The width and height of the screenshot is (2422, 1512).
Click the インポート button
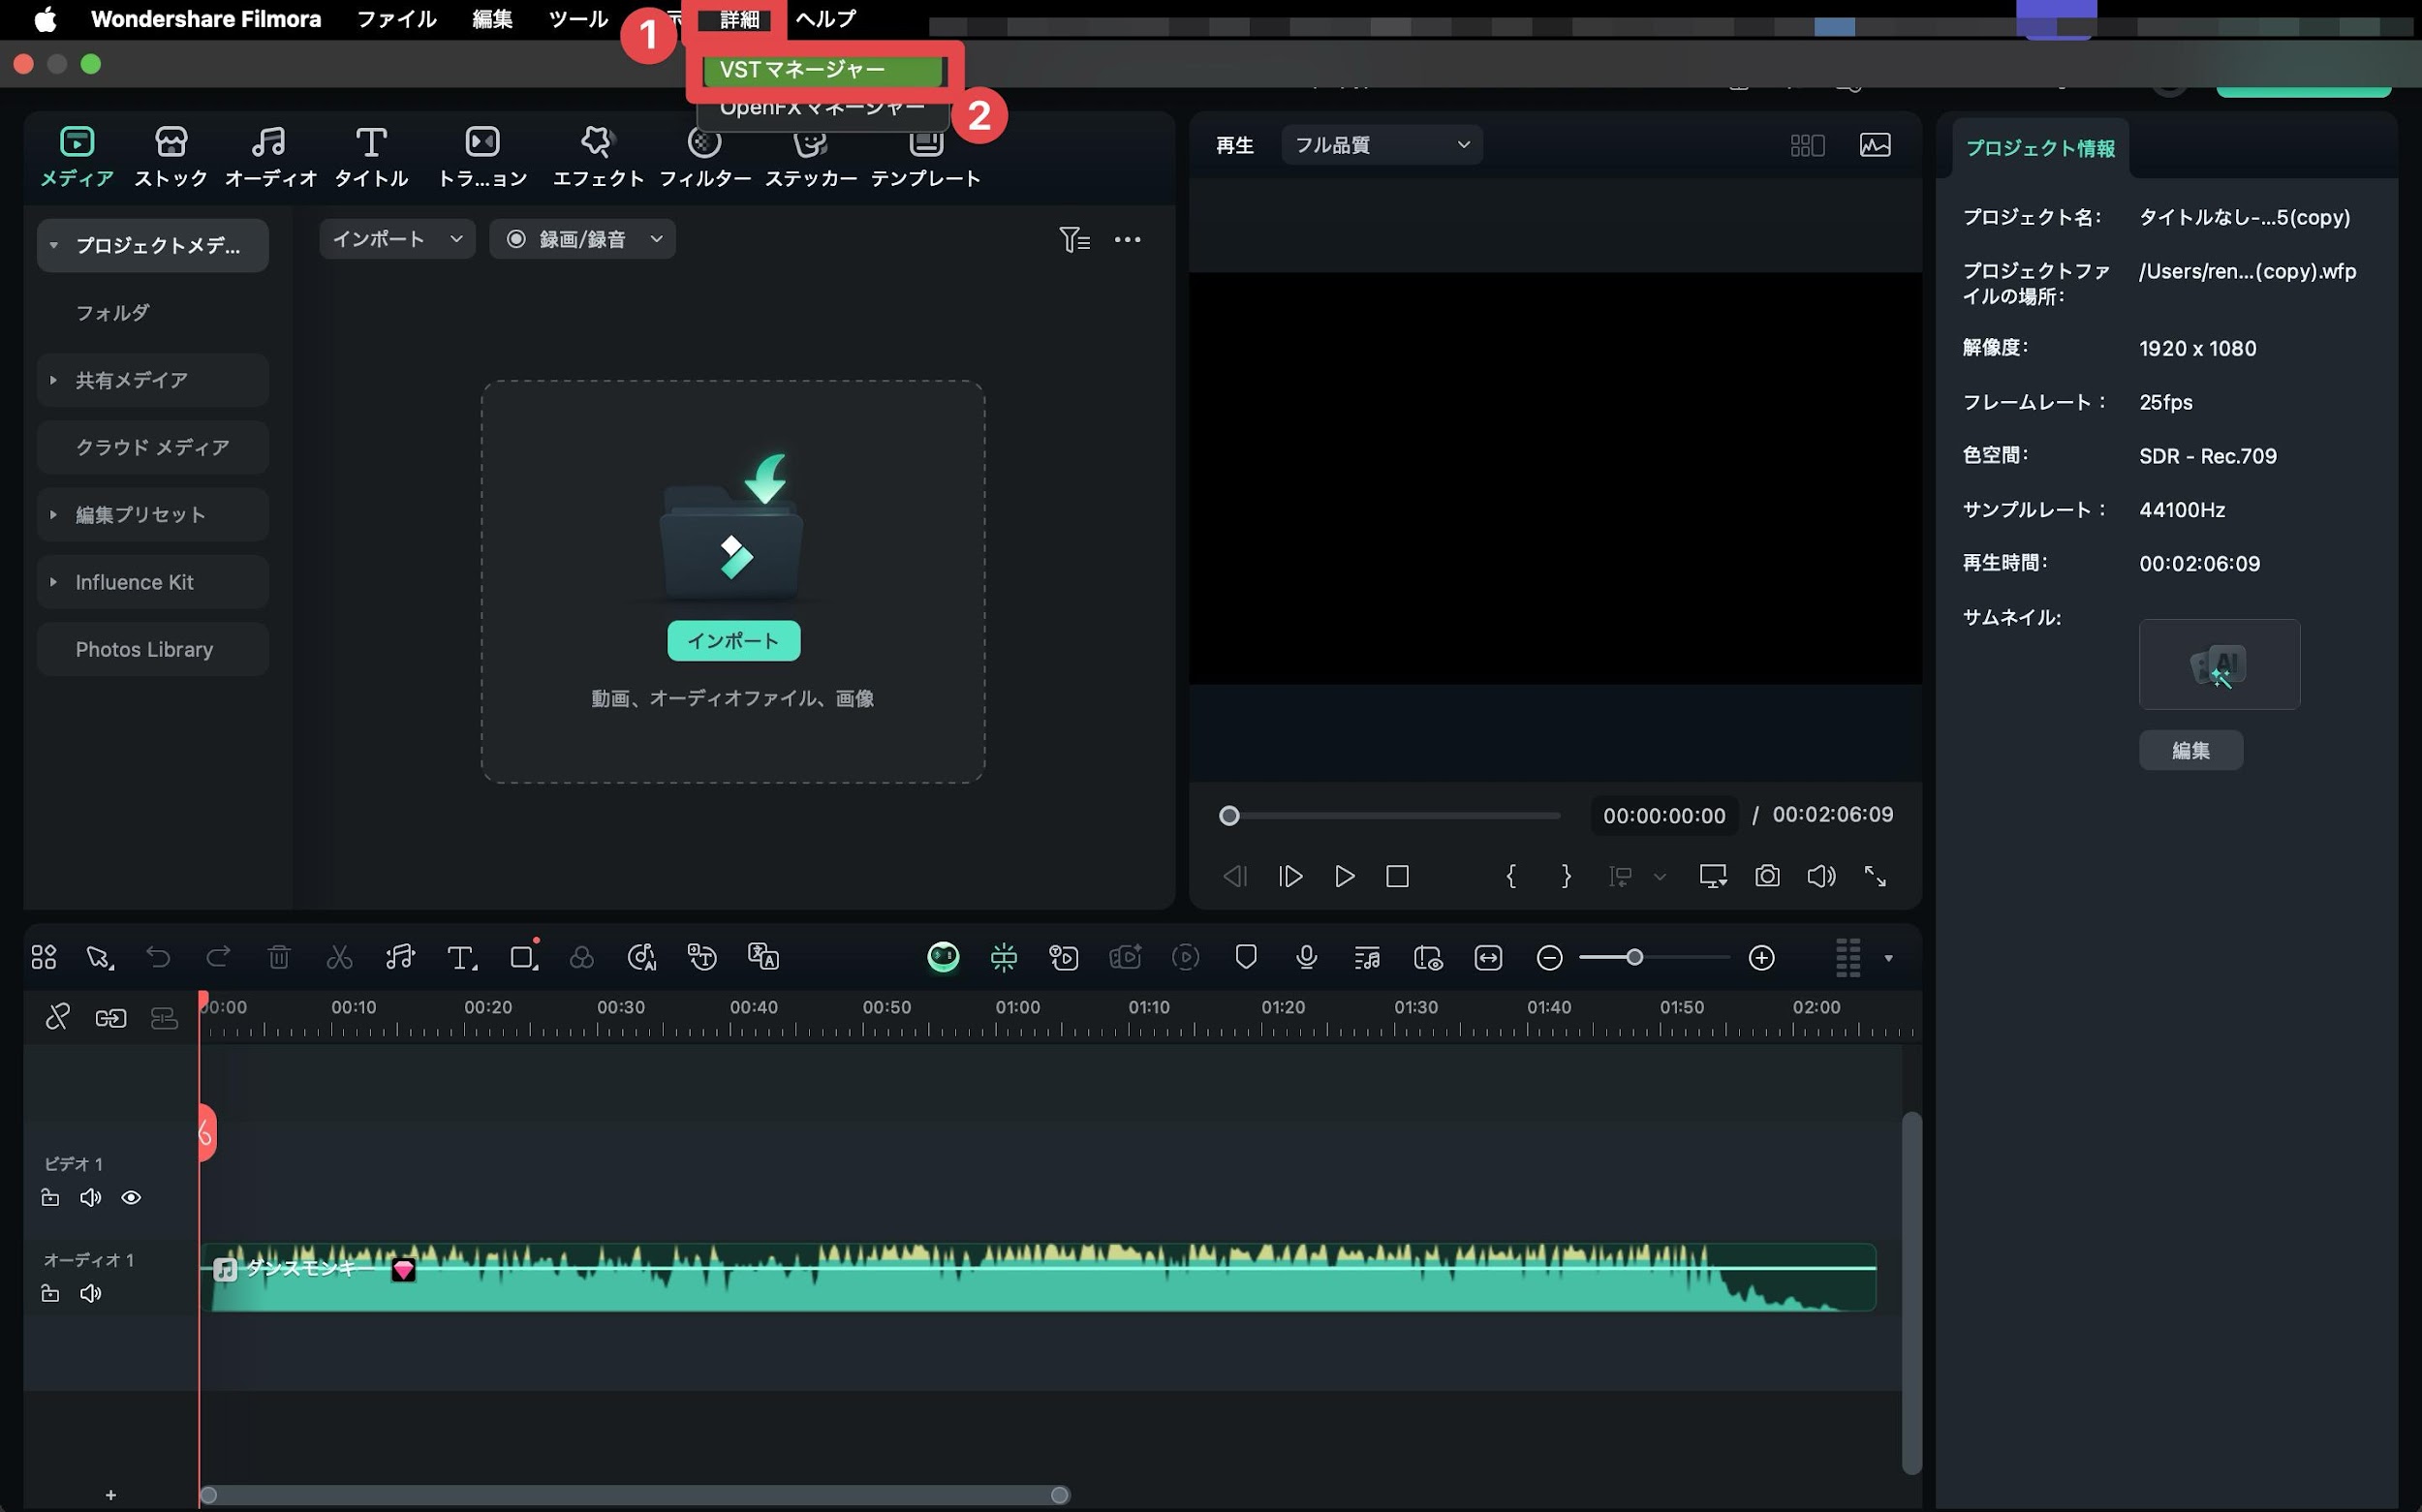[733, 640]
